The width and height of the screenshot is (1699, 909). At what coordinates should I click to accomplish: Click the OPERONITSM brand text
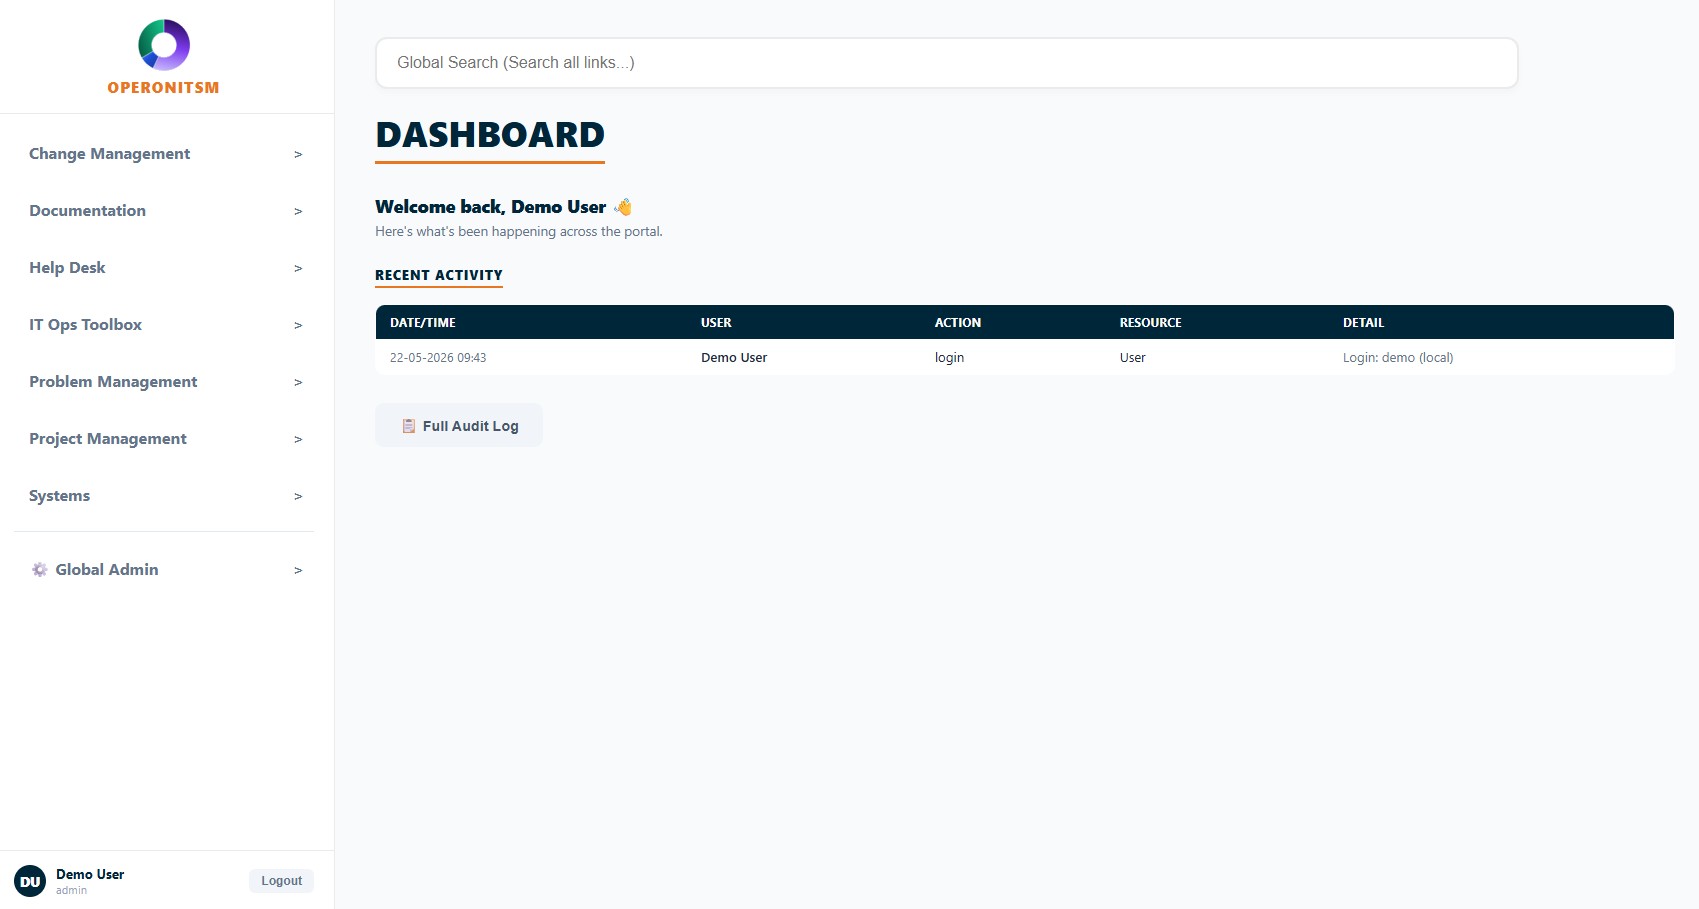click(x=163, y=88)
